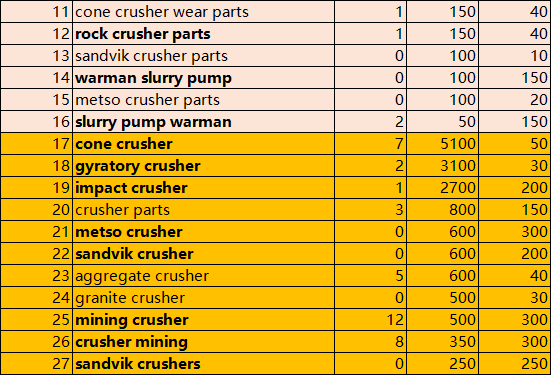
Task: Click the 'slurry pump warman' cell
Action: click(203, 122)
